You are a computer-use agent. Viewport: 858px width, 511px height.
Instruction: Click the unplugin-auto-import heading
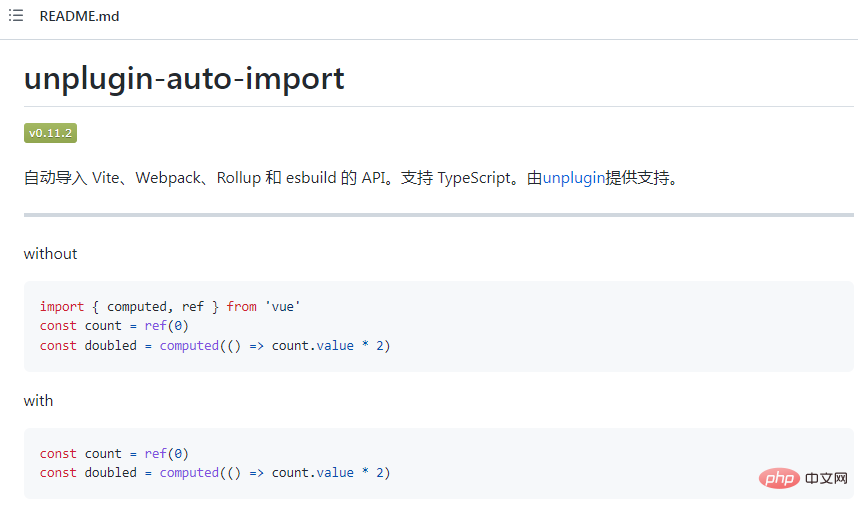pos(184,78)
